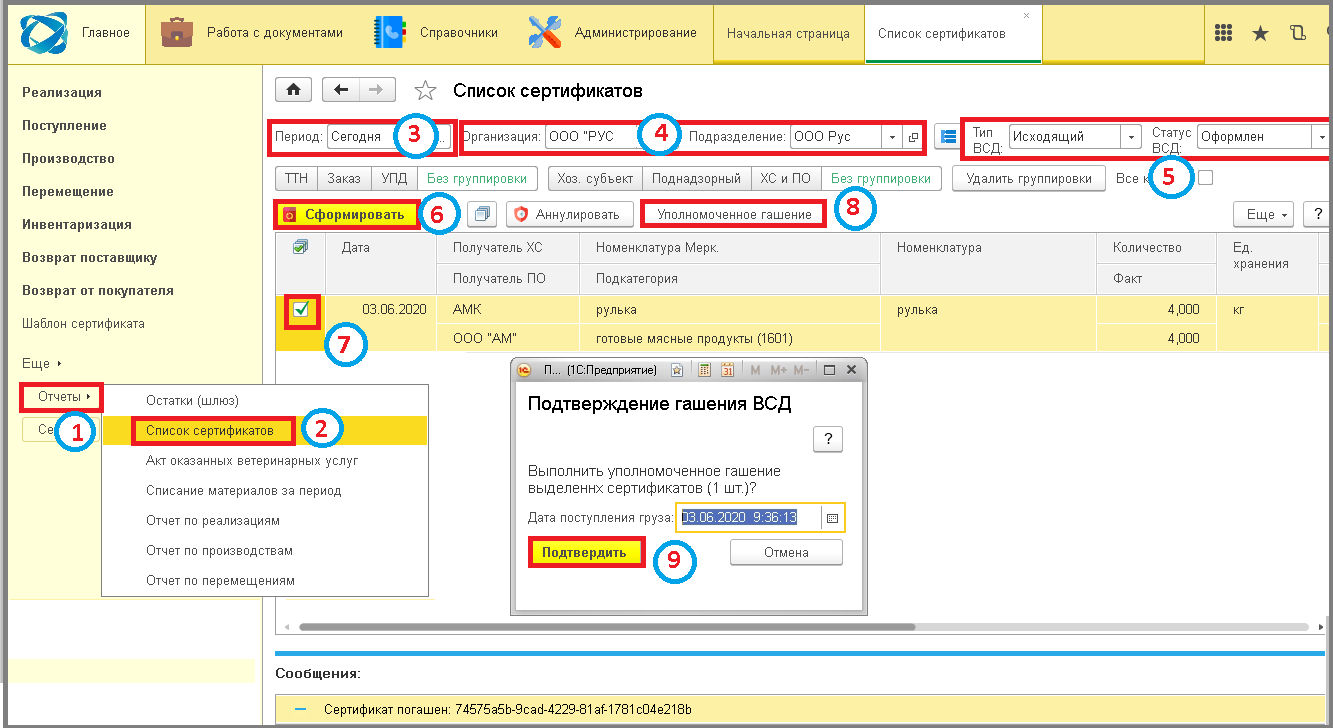Click the copy icon next to Сформировать
The width and height of the screenshot is (1333, 728).
(482, 214)
